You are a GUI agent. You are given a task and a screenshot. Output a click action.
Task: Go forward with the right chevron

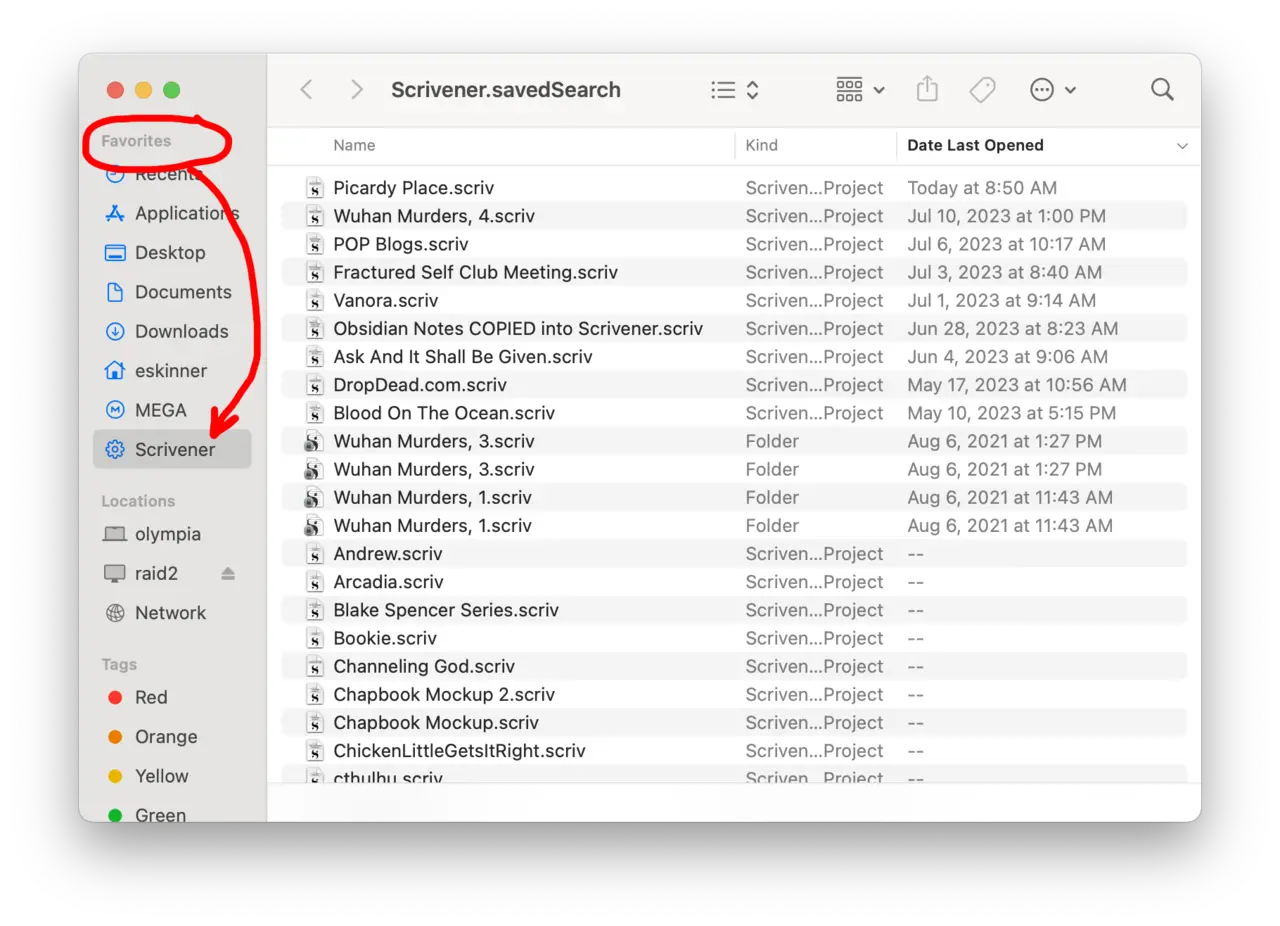coord(356,90)
